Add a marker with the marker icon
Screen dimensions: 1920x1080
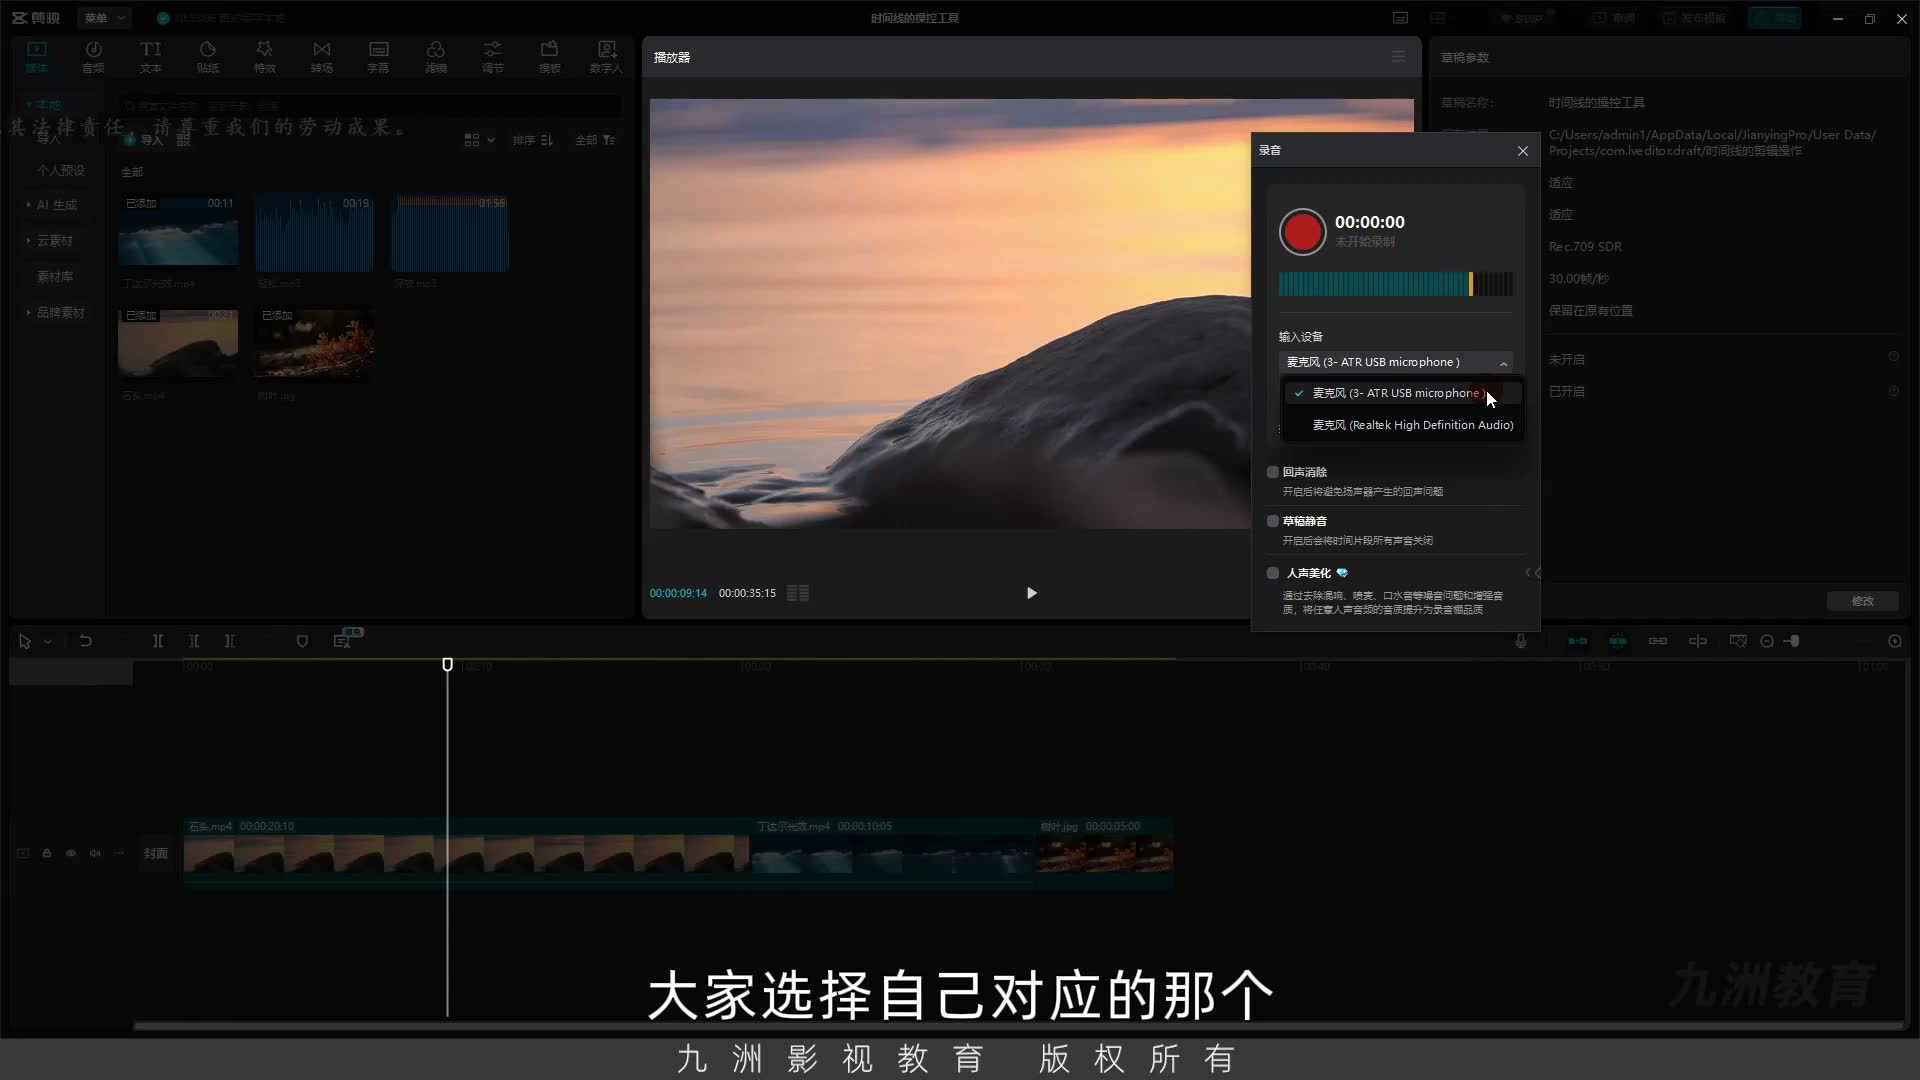pyautogui.click(x=302, y=641)
